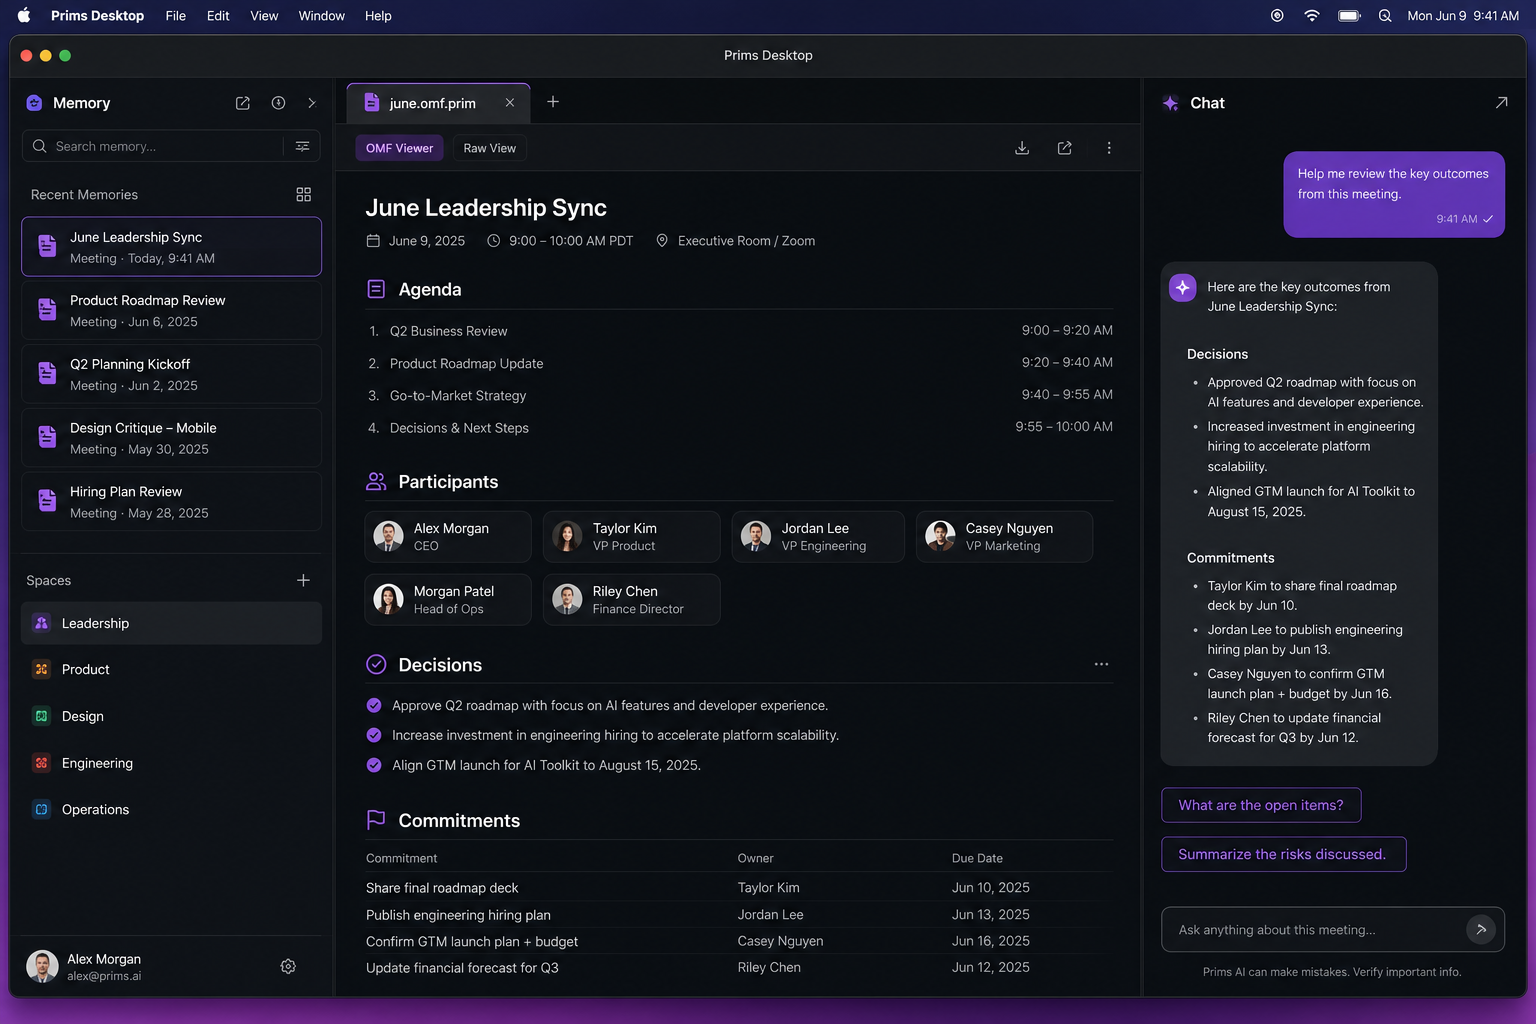The height and width of the screenshot is (1024, 1536).
Task: Download the meeting document
Action: pyautogui.click(x=1022, y=148)
